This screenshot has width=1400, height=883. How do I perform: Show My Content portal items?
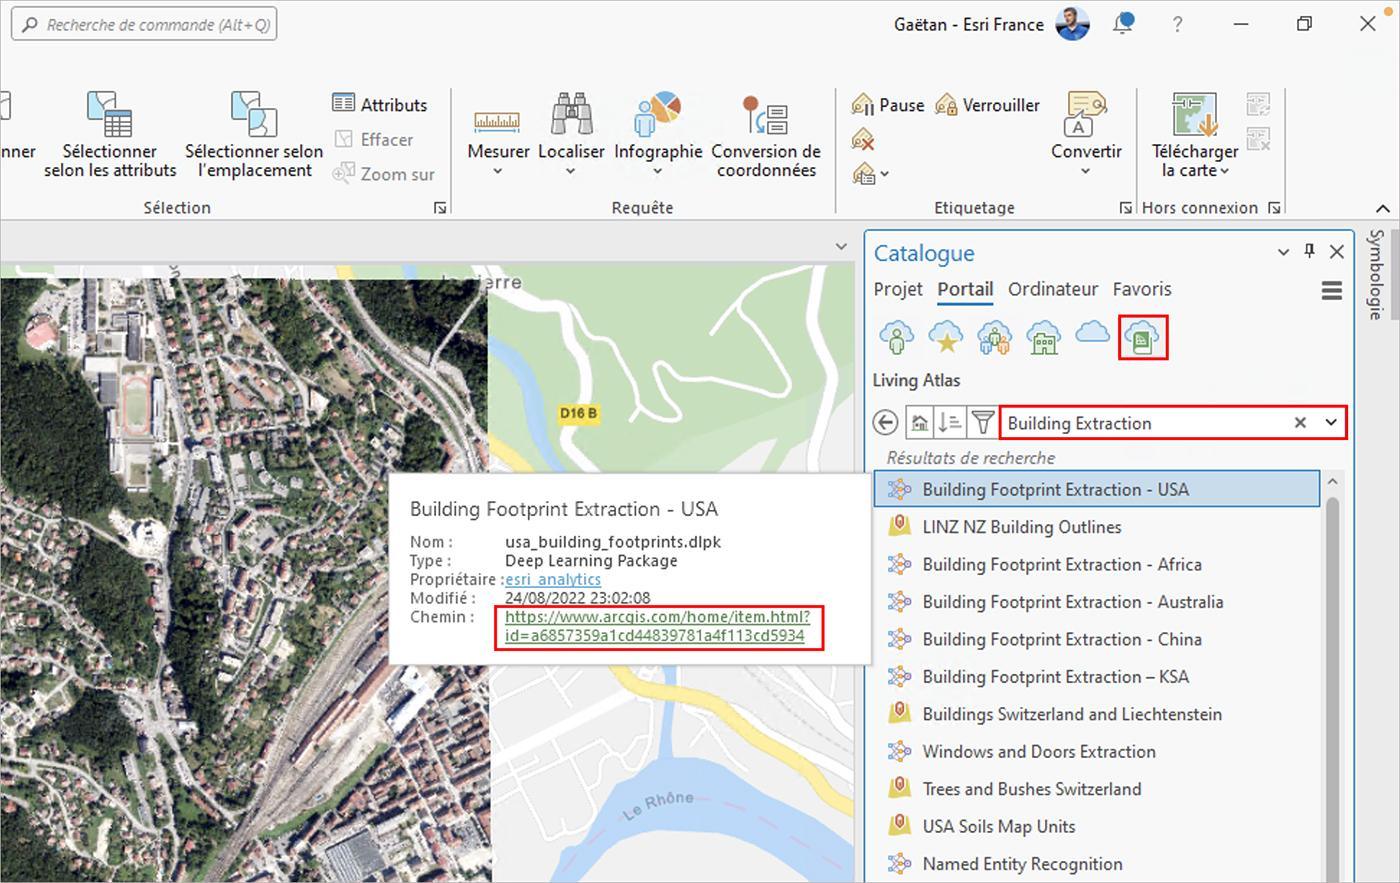coord(896,337)
